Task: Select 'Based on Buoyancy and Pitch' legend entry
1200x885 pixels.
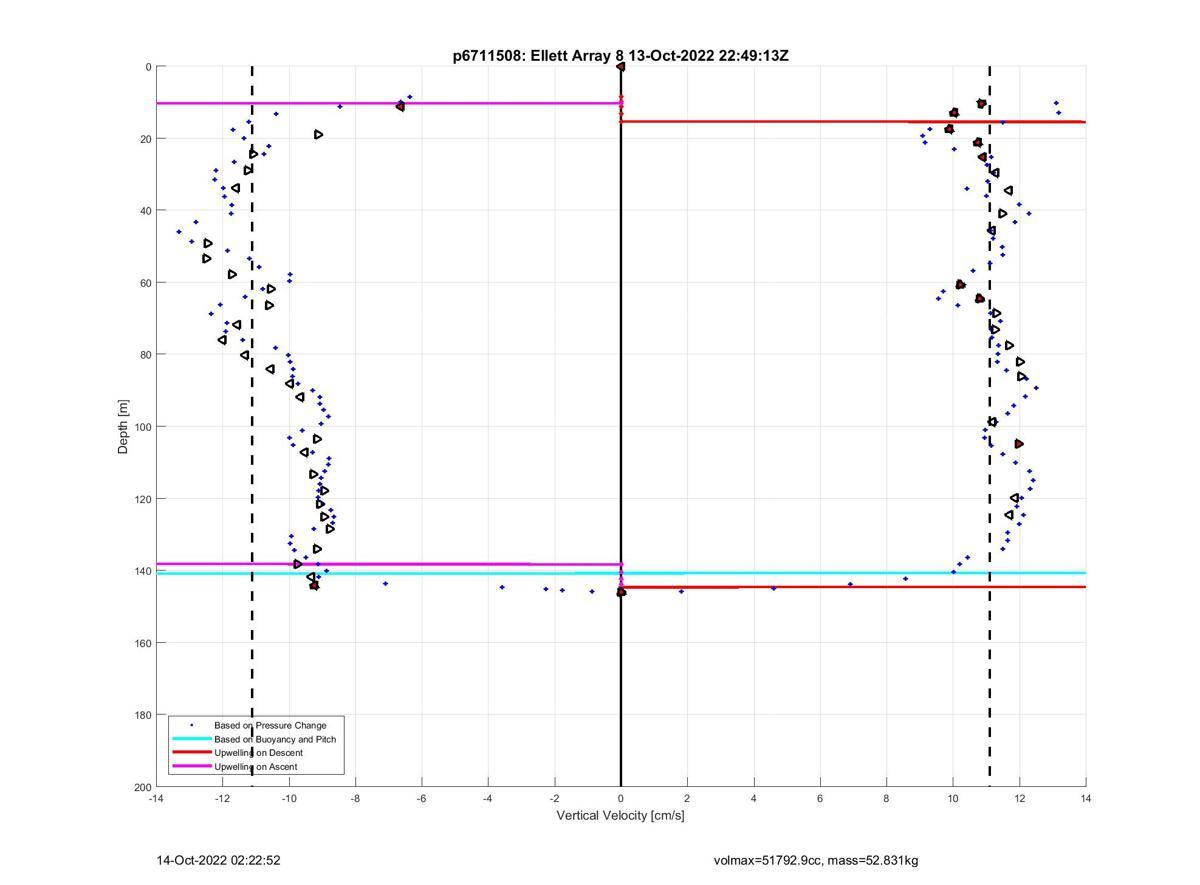Action: point(275,739)
